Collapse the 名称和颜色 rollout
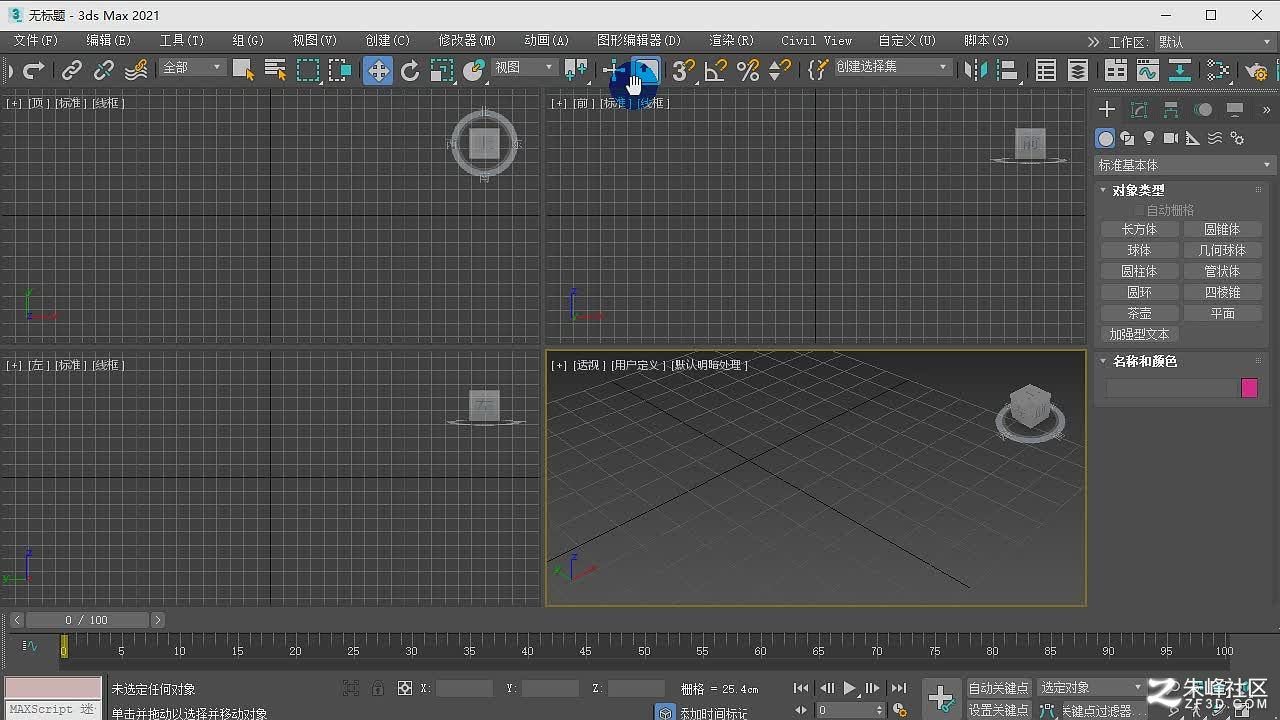This screenshot has width=1280, height=720. [x=1144, y=361]
